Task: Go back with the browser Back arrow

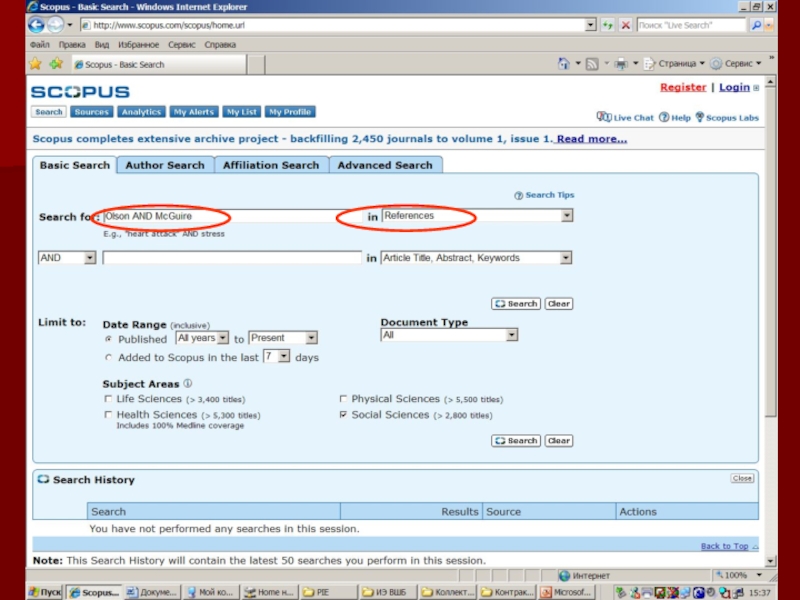Action: pos(36,24)
